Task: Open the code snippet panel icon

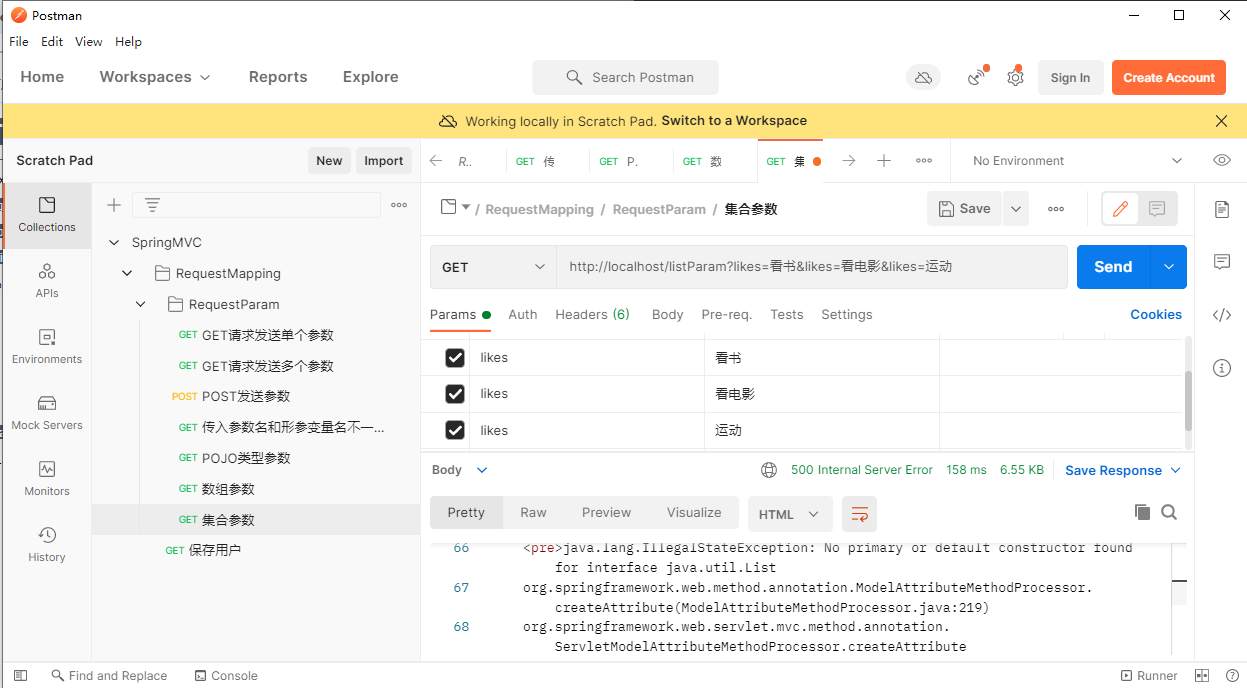Action: tap(1221, 315)
